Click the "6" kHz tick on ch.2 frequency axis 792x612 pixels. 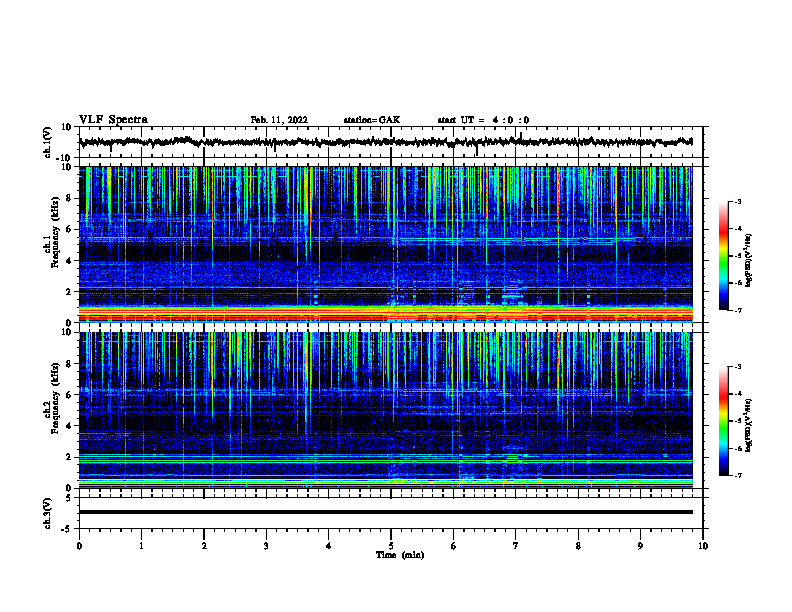click(x=69, y=395)
